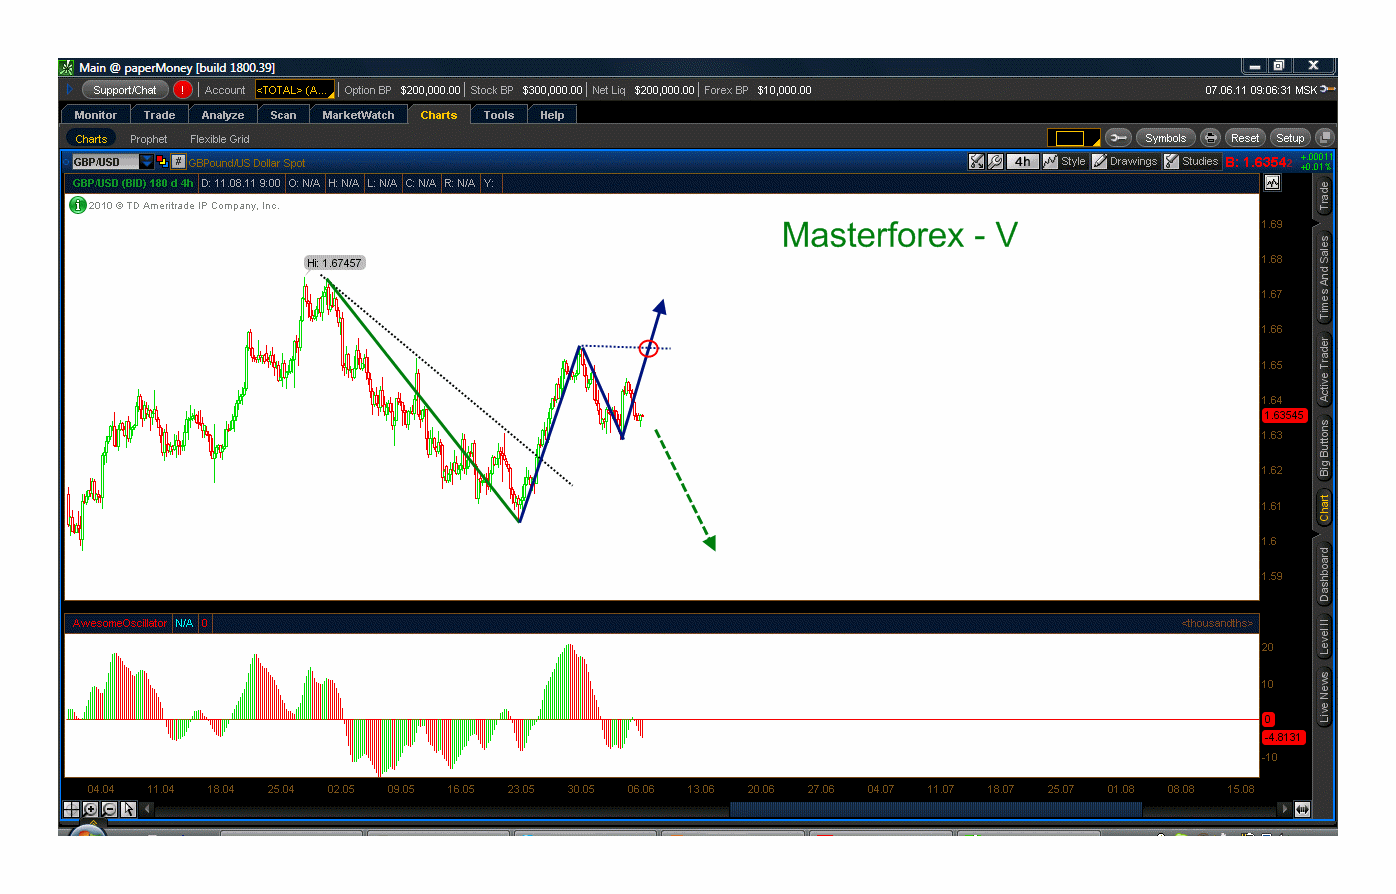
Task: Open the Drawings pencil menu
Action: [1125, 161]
